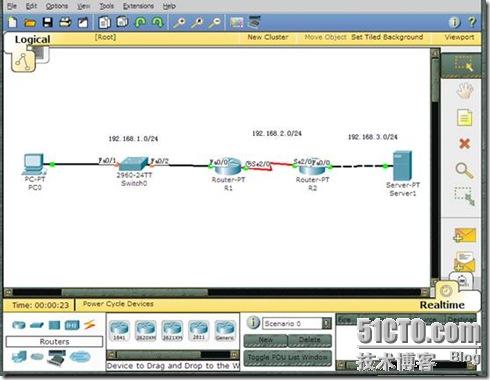This screenshot has width=490, height=380.
Task: Click Toggle PDU List Window
Action: point(288,357)
